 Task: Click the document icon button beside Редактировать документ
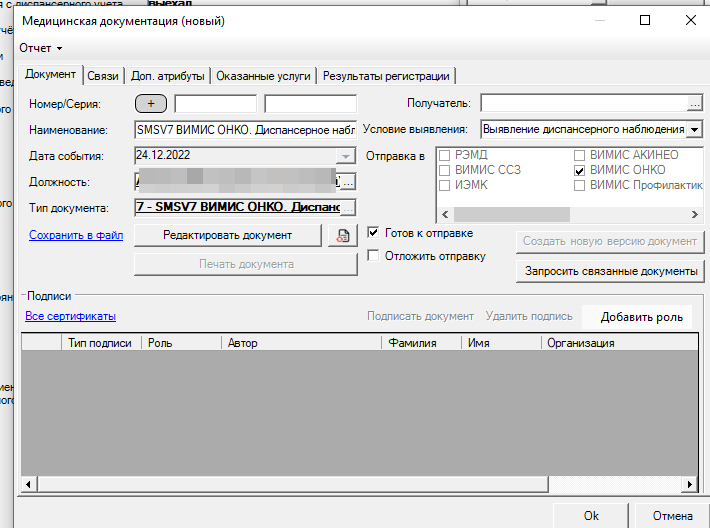click(x=342, y=235)
